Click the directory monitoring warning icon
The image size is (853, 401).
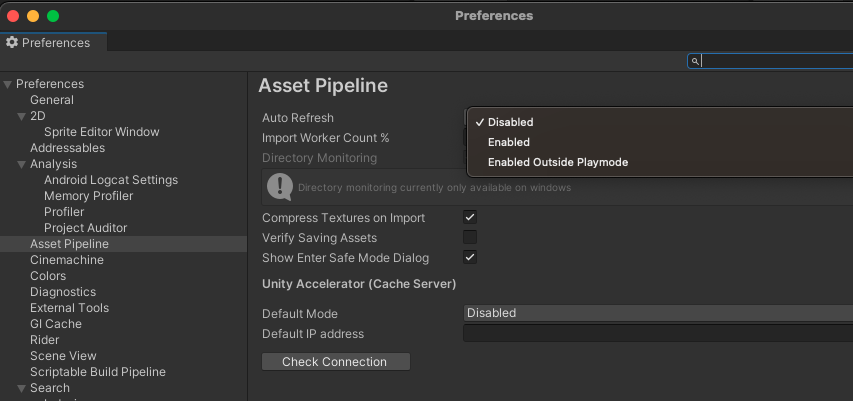(x=280, y=186)
